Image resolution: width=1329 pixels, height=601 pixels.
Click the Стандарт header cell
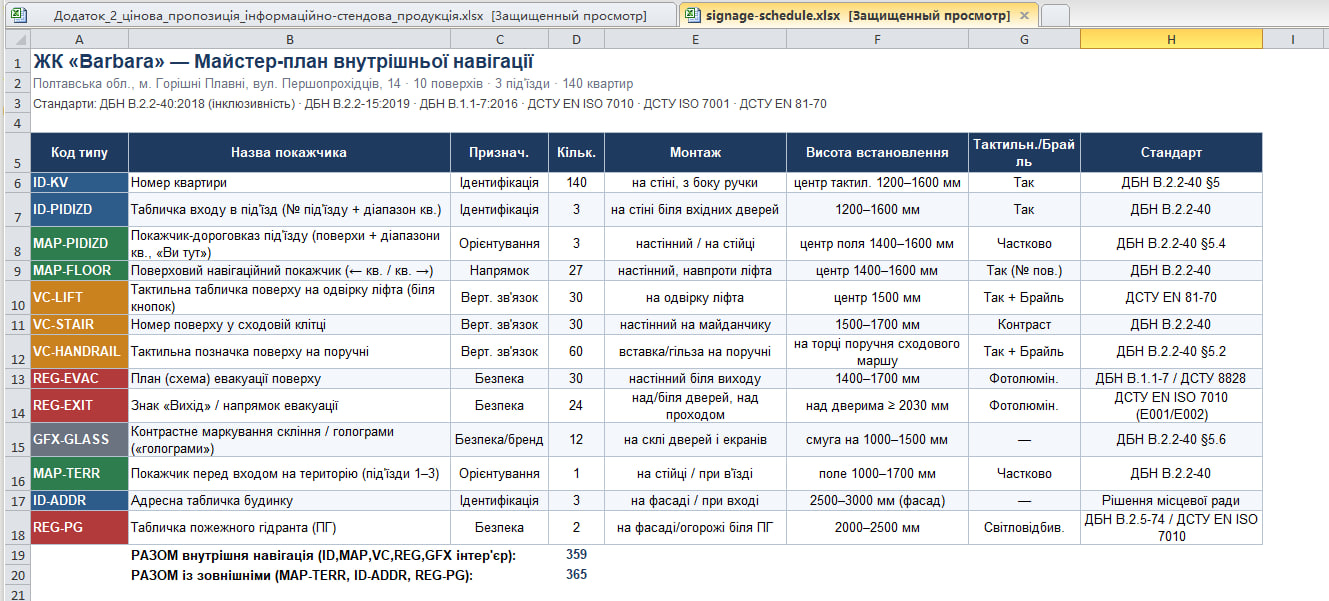tap(1171, 153)
